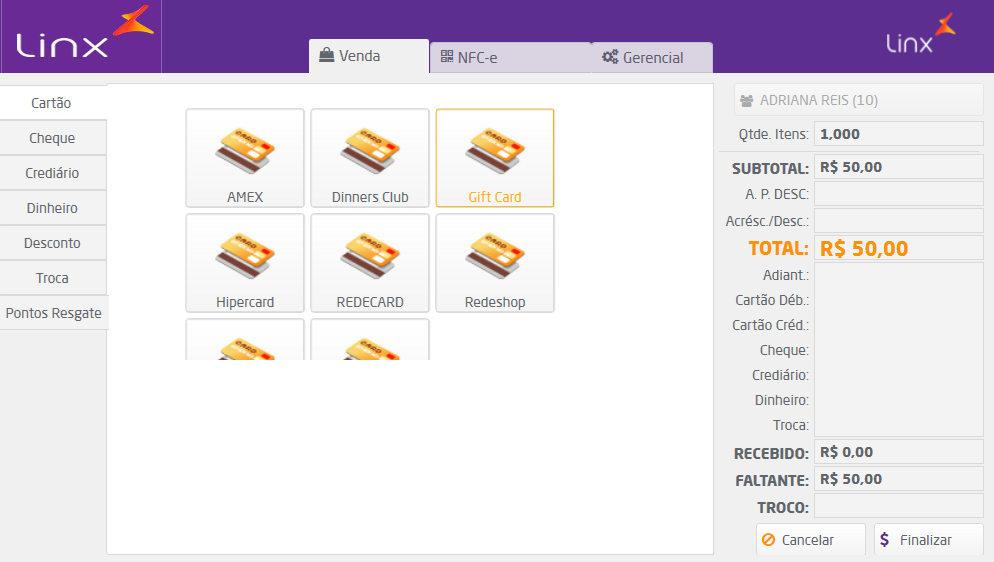Cancel the sale with Cancelar button
Viewport: 994px width, 562px height.
point(810,540)
